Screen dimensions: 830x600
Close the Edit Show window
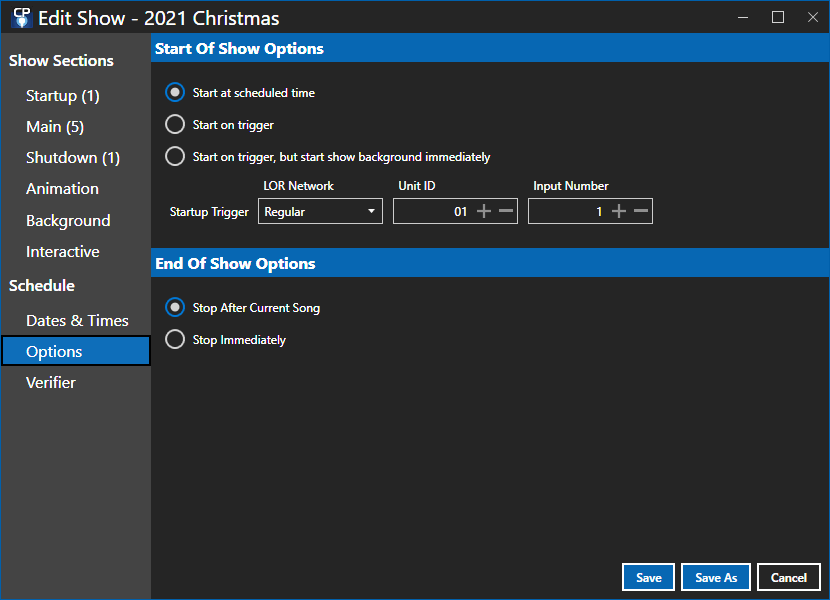click(813, 17)
